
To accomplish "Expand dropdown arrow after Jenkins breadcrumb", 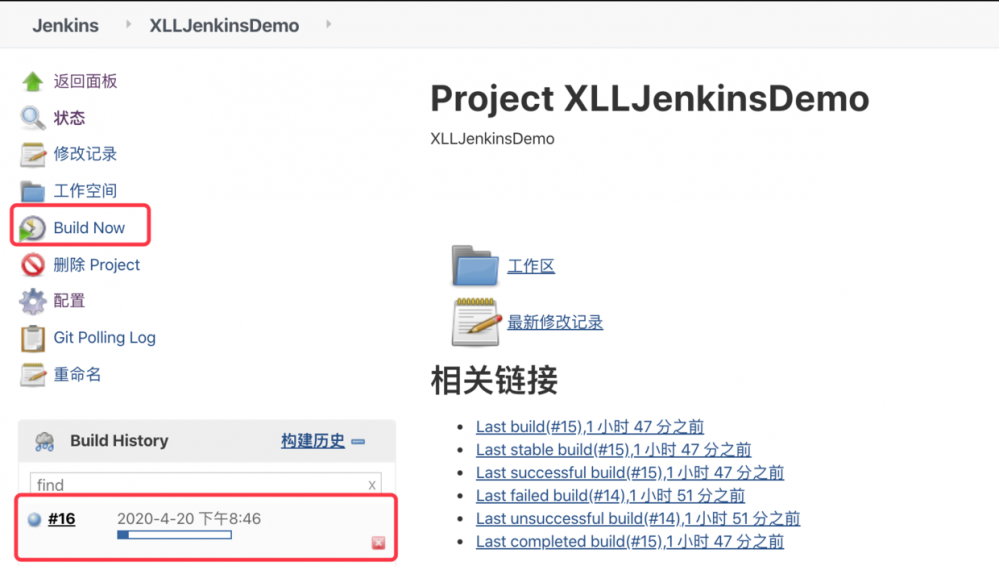I will [x=129, y=24].
